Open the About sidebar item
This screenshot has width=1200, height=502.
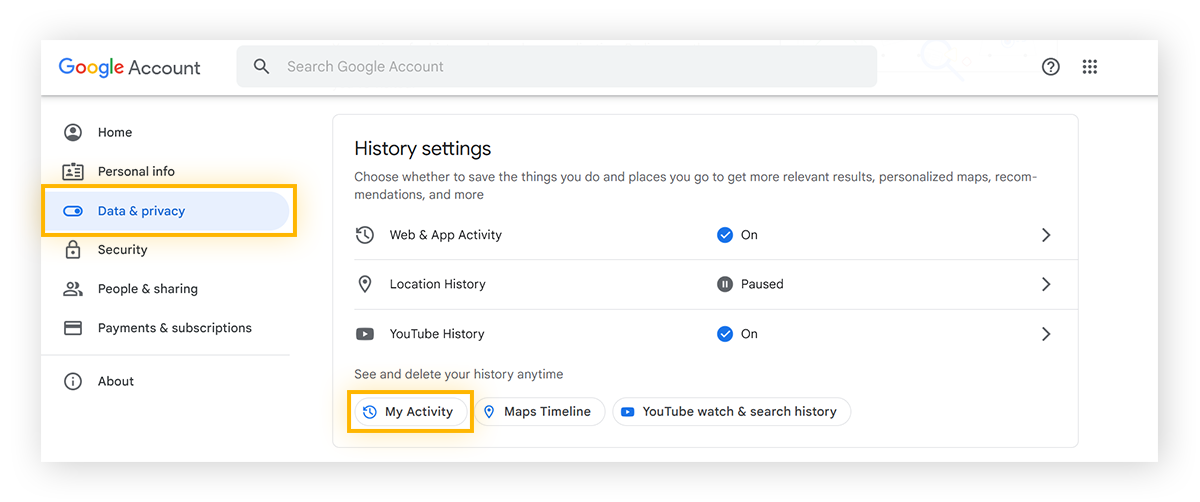point(115,381)
